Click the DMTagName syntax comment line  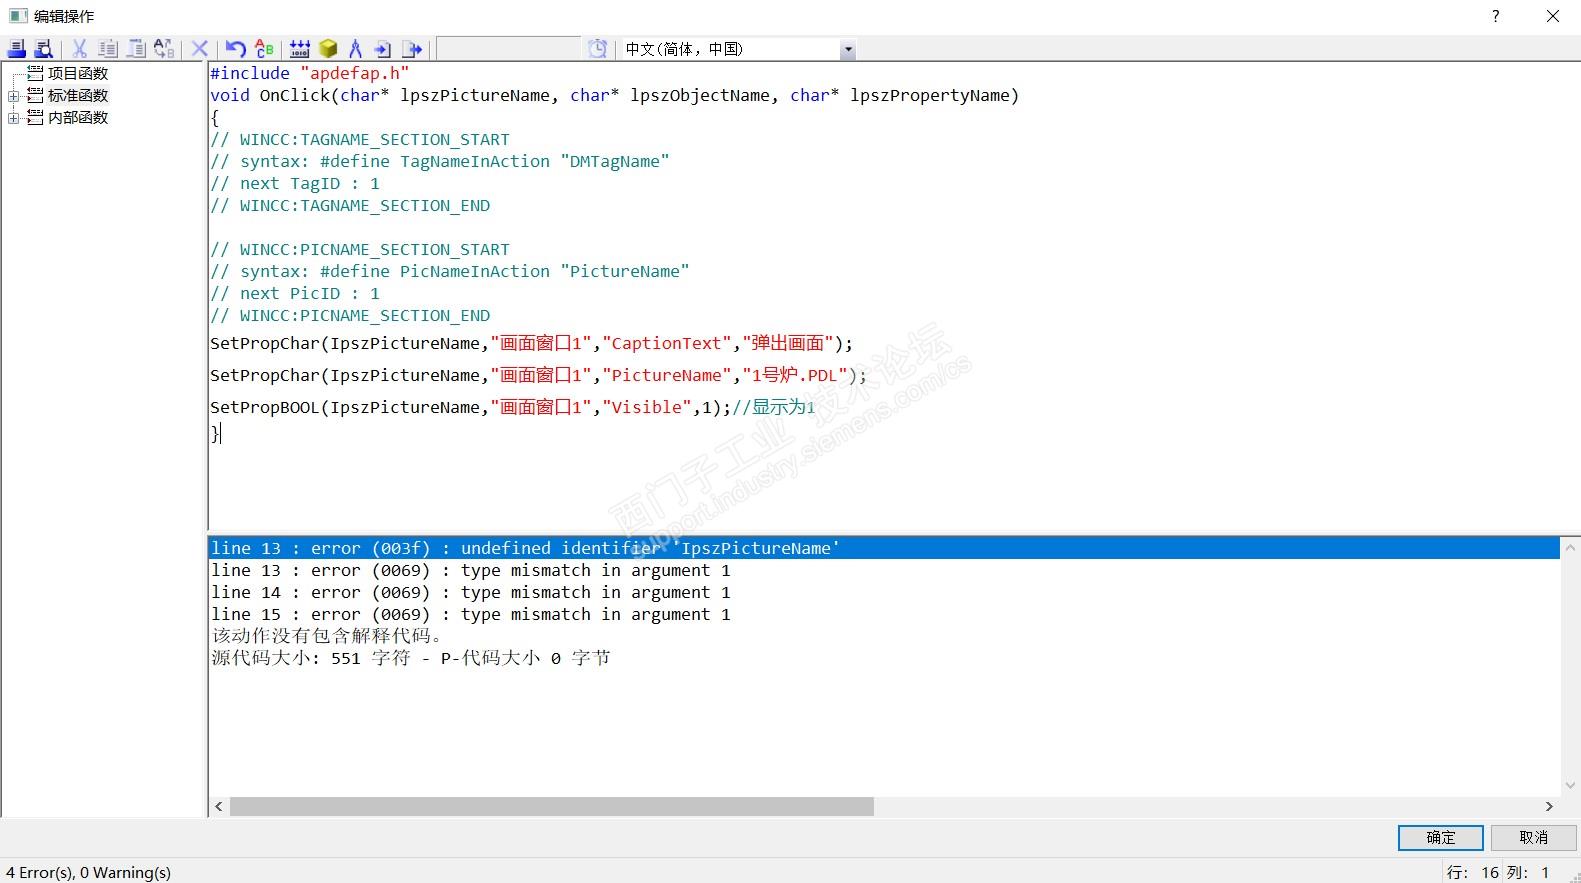pyautogui.click(x=440, y=161)
